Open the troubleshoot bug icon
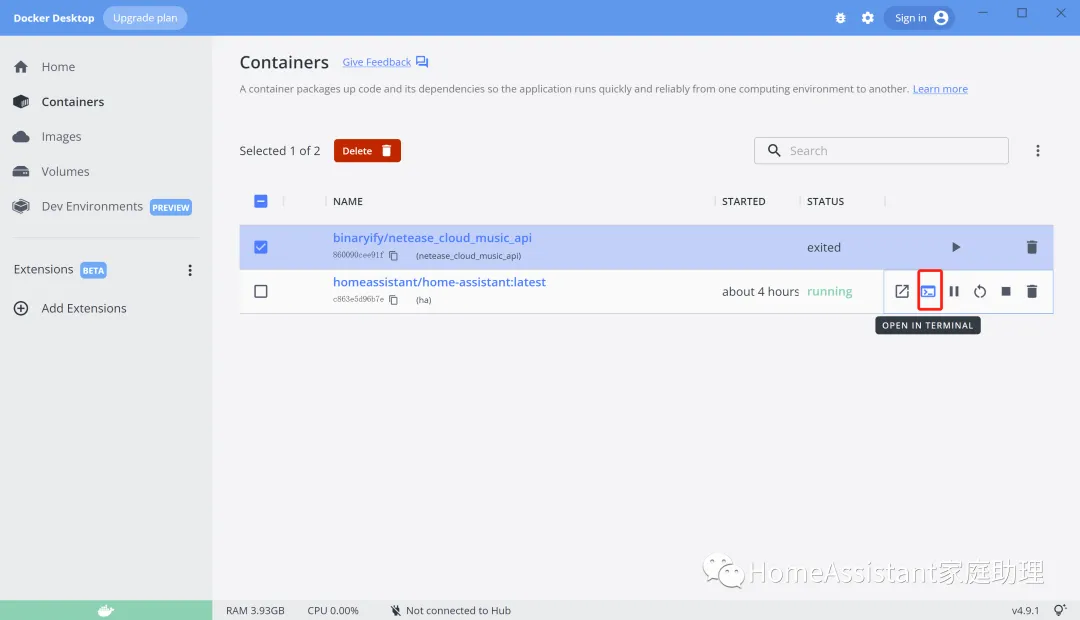Viewport: 1080px width, 620px height. [840, 19]
